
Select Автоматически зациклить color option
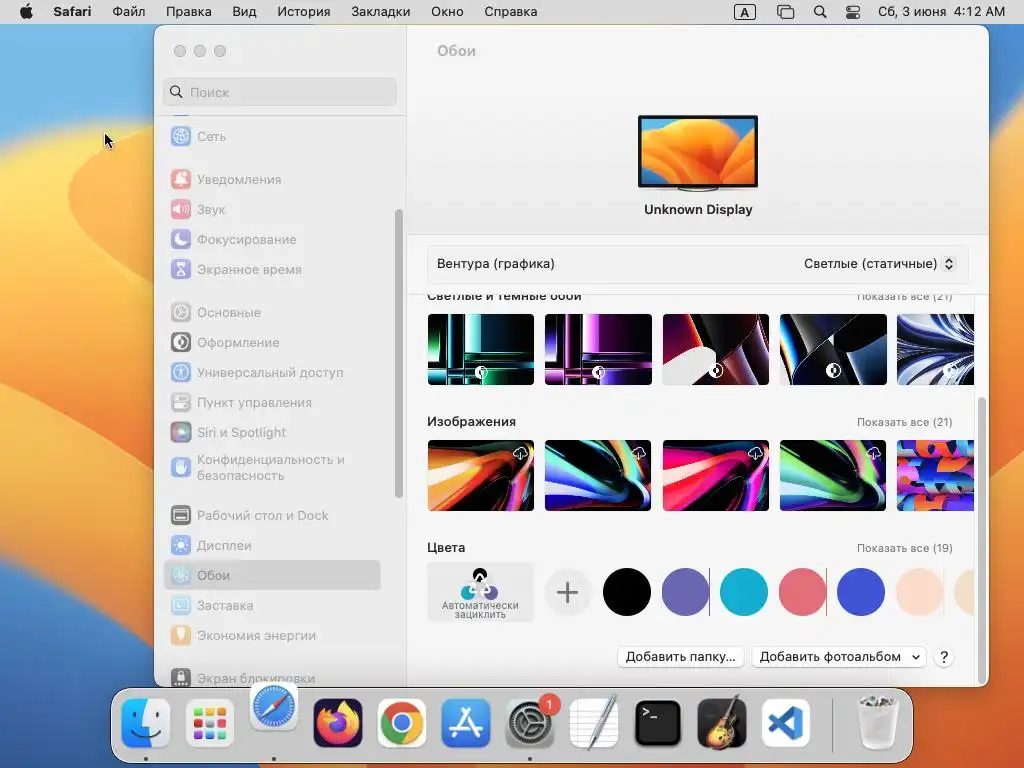click(480, 592)
